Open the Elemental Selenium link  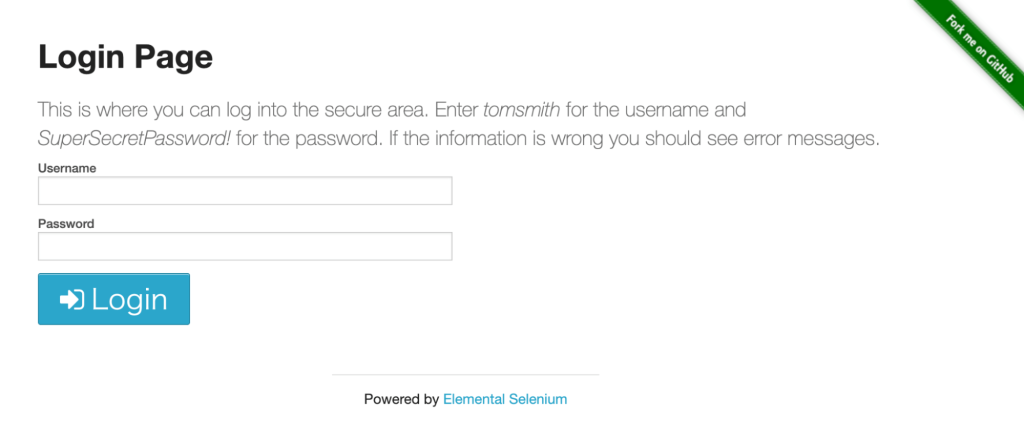point(505,399)
